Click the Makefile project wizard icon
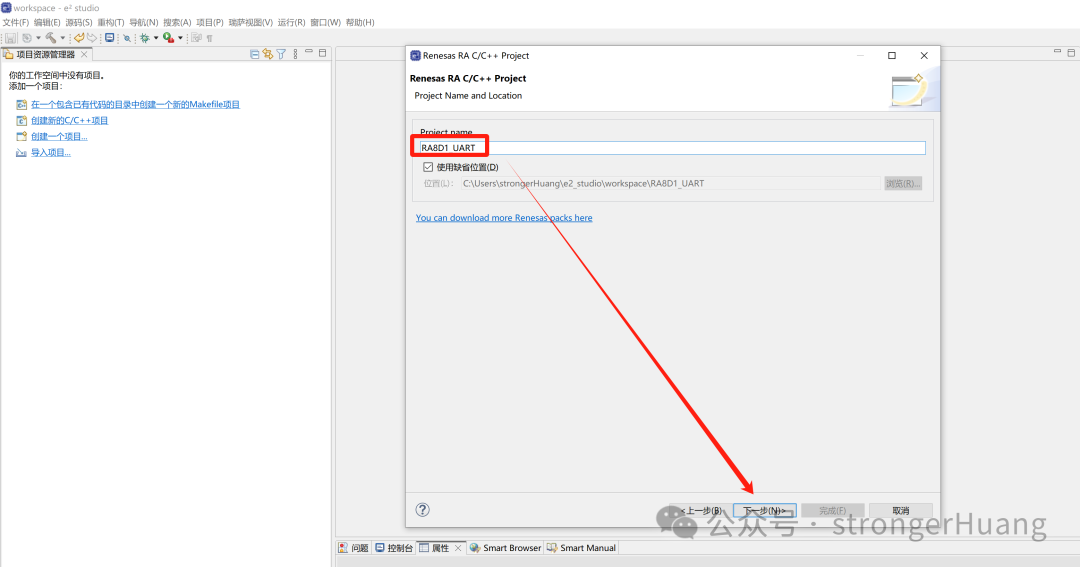 (x=21, y=105)
